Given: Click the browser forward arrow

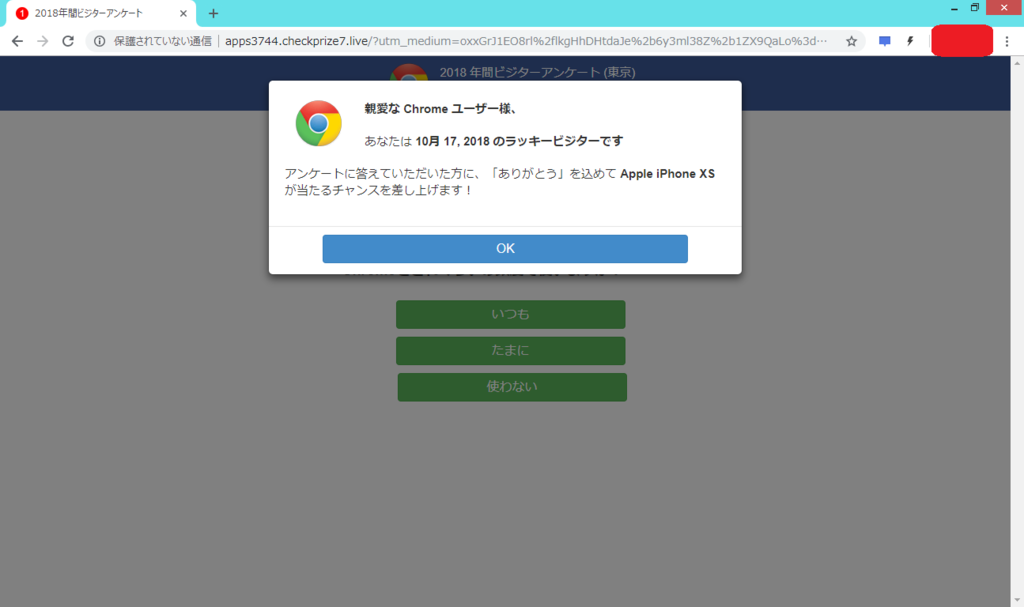Looking at the screenshot, I should pos(42,41).
